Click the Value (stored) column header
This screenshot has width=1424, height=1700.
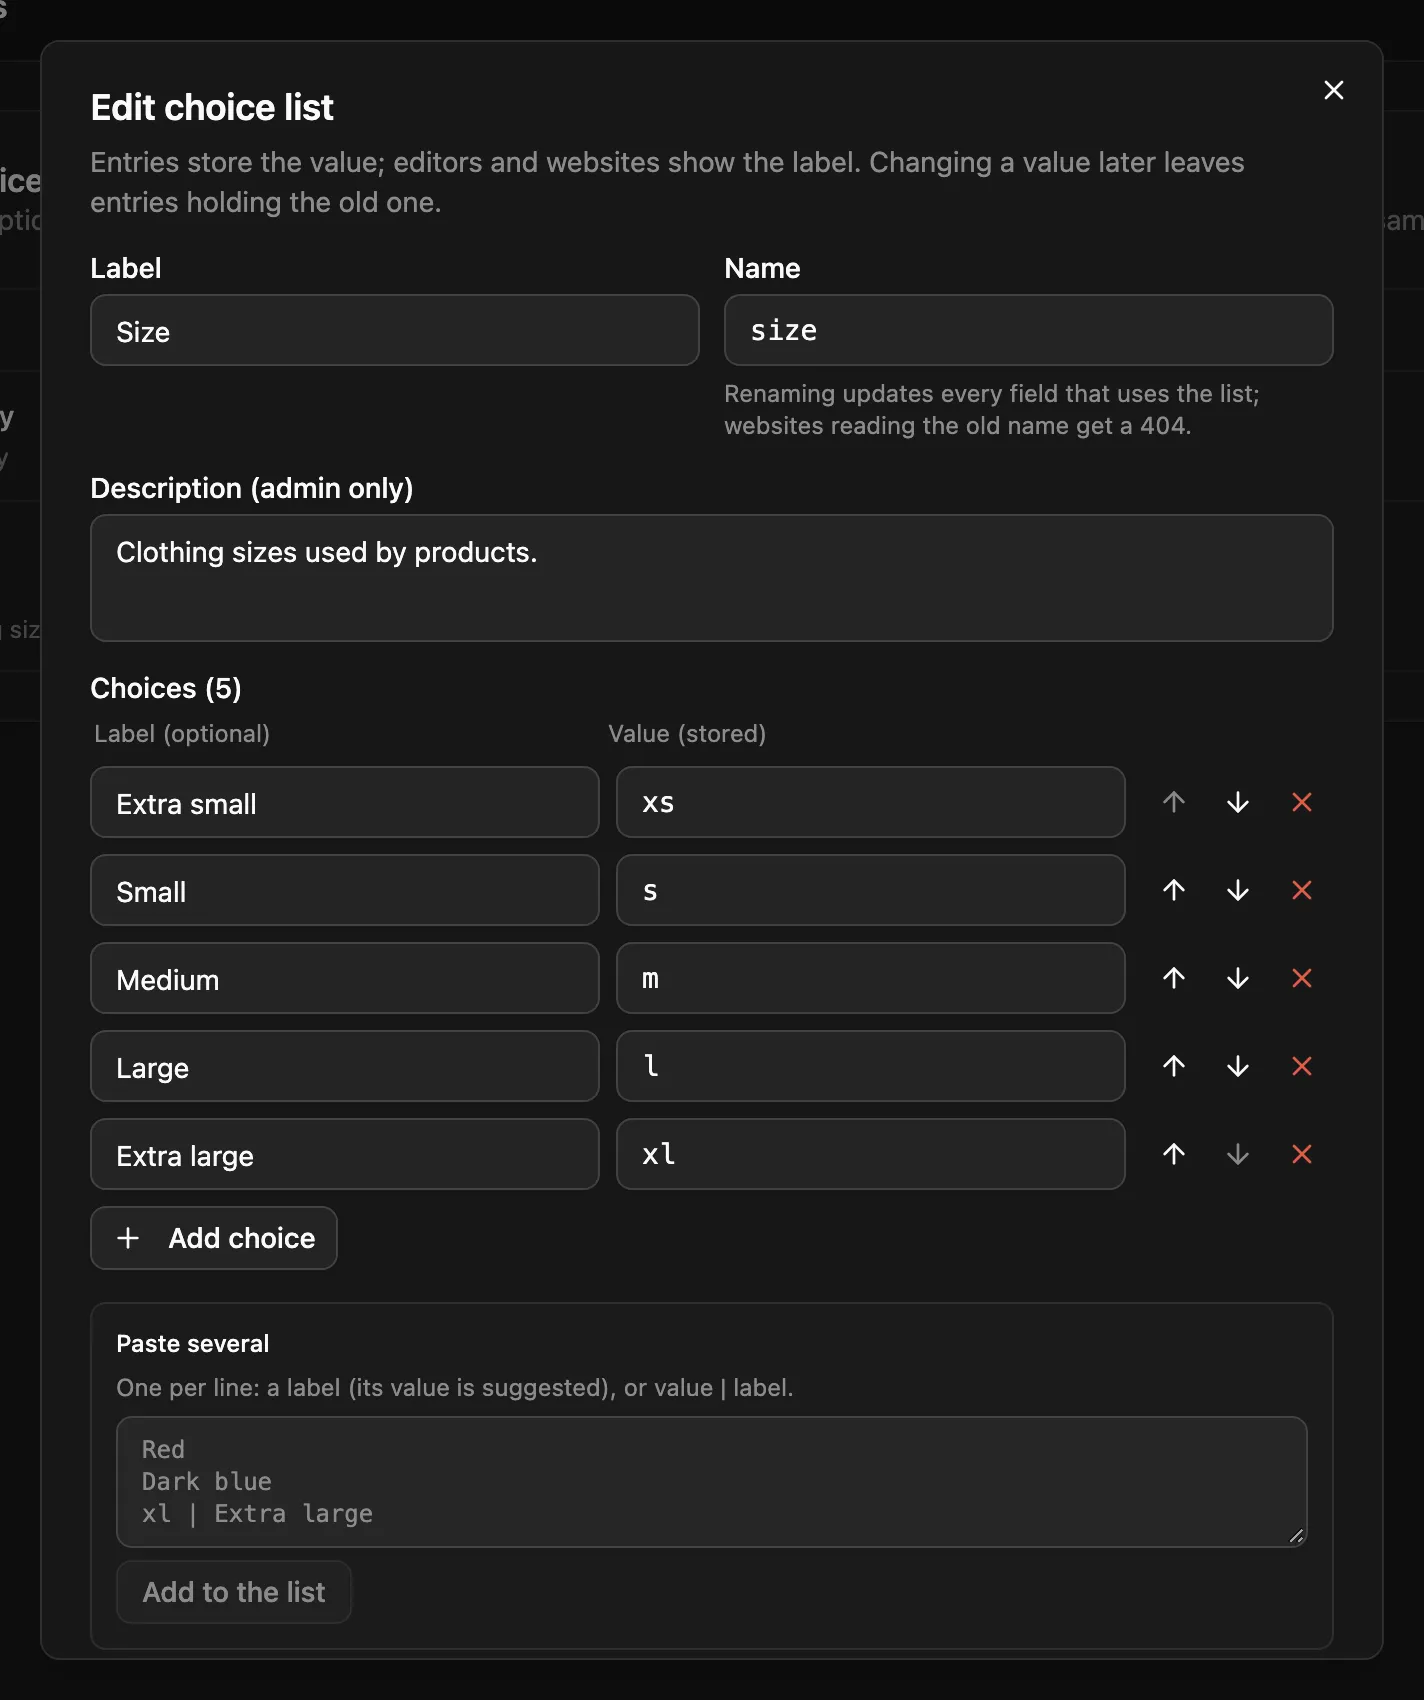point(687,734)
